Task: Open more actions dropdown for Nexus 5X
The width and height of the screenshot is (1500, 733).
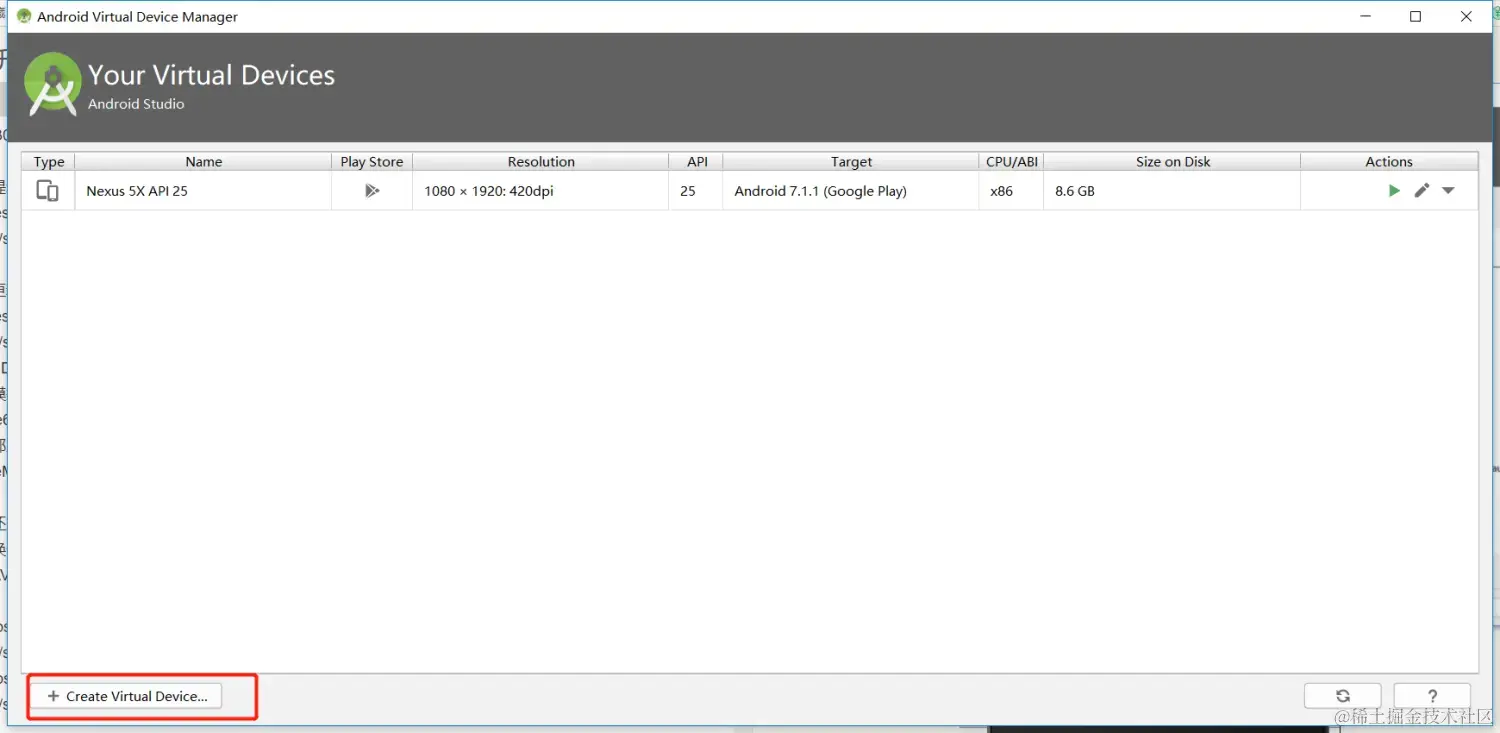Action: click(x=1448, y=190)
